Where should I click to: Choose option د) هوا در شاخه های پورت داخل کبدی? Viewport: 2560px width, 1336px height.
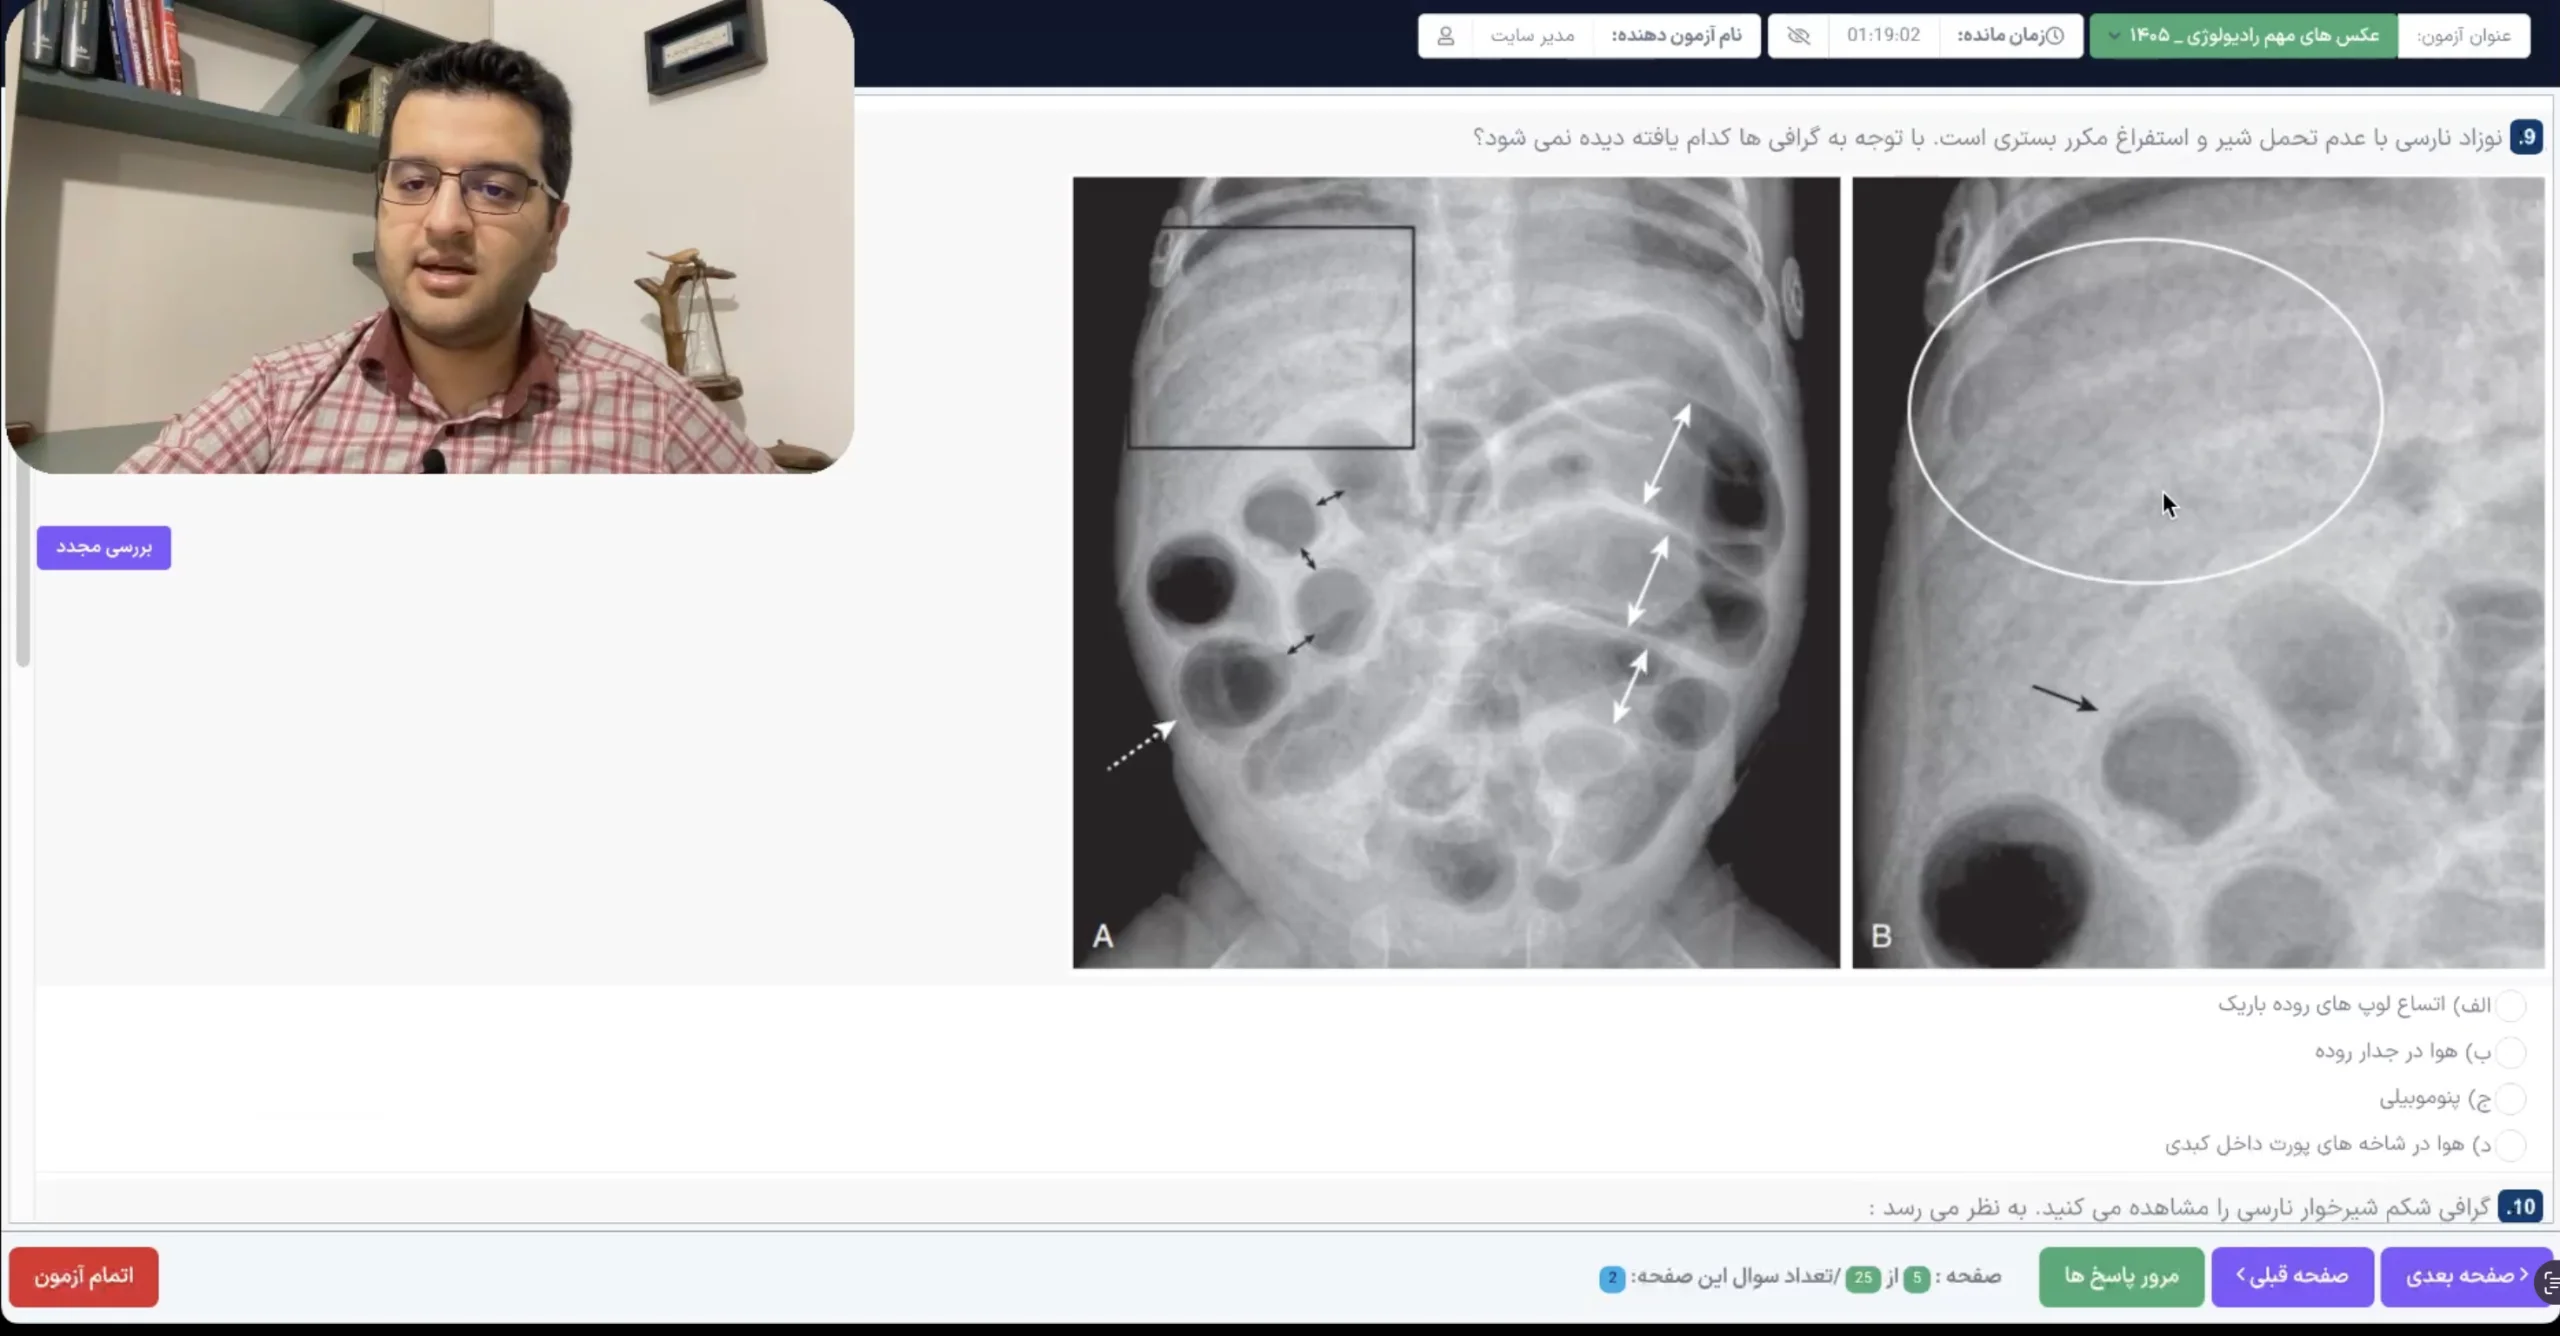point(2511,1145)
